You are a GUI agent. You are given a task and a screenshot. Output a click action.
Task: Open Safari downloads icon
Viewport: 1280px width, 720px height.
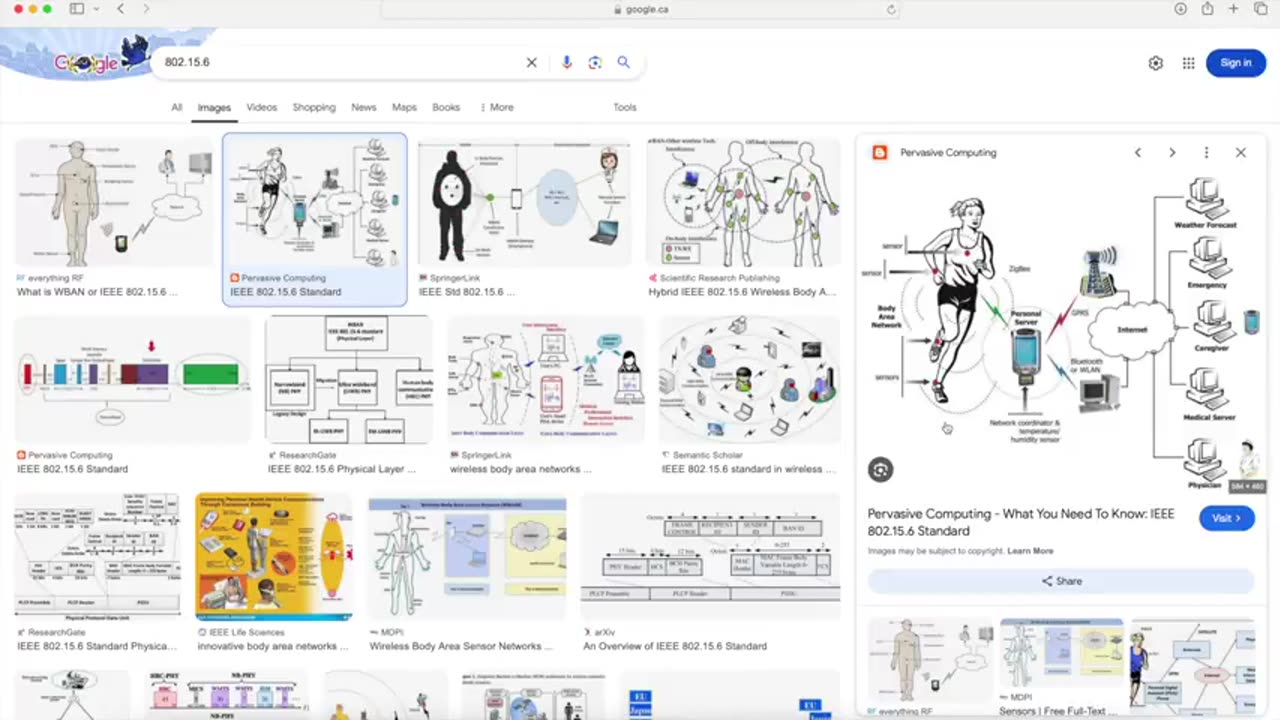click(1181, 9)
